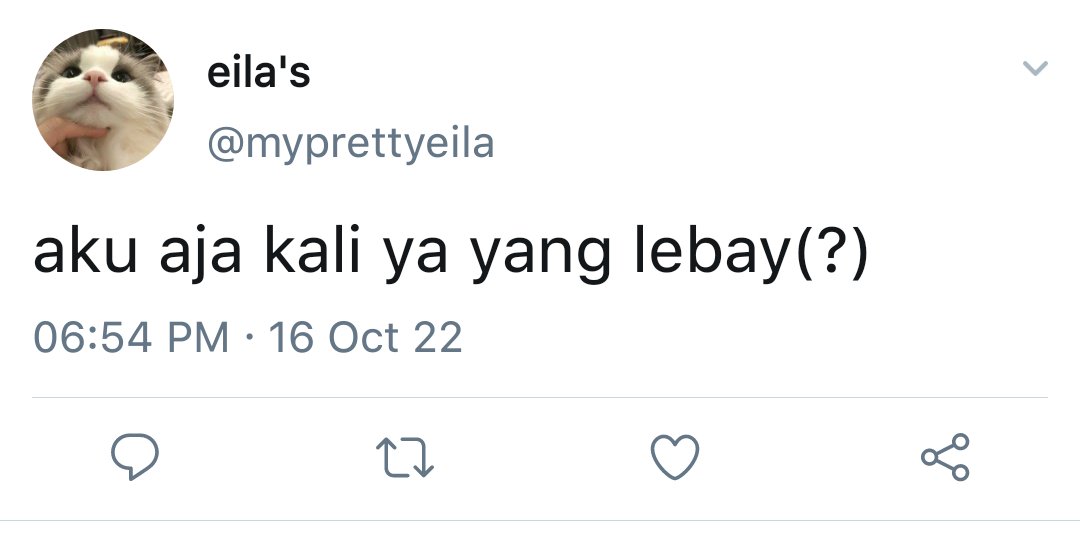Open the cat profile picture

click(103, 100)
